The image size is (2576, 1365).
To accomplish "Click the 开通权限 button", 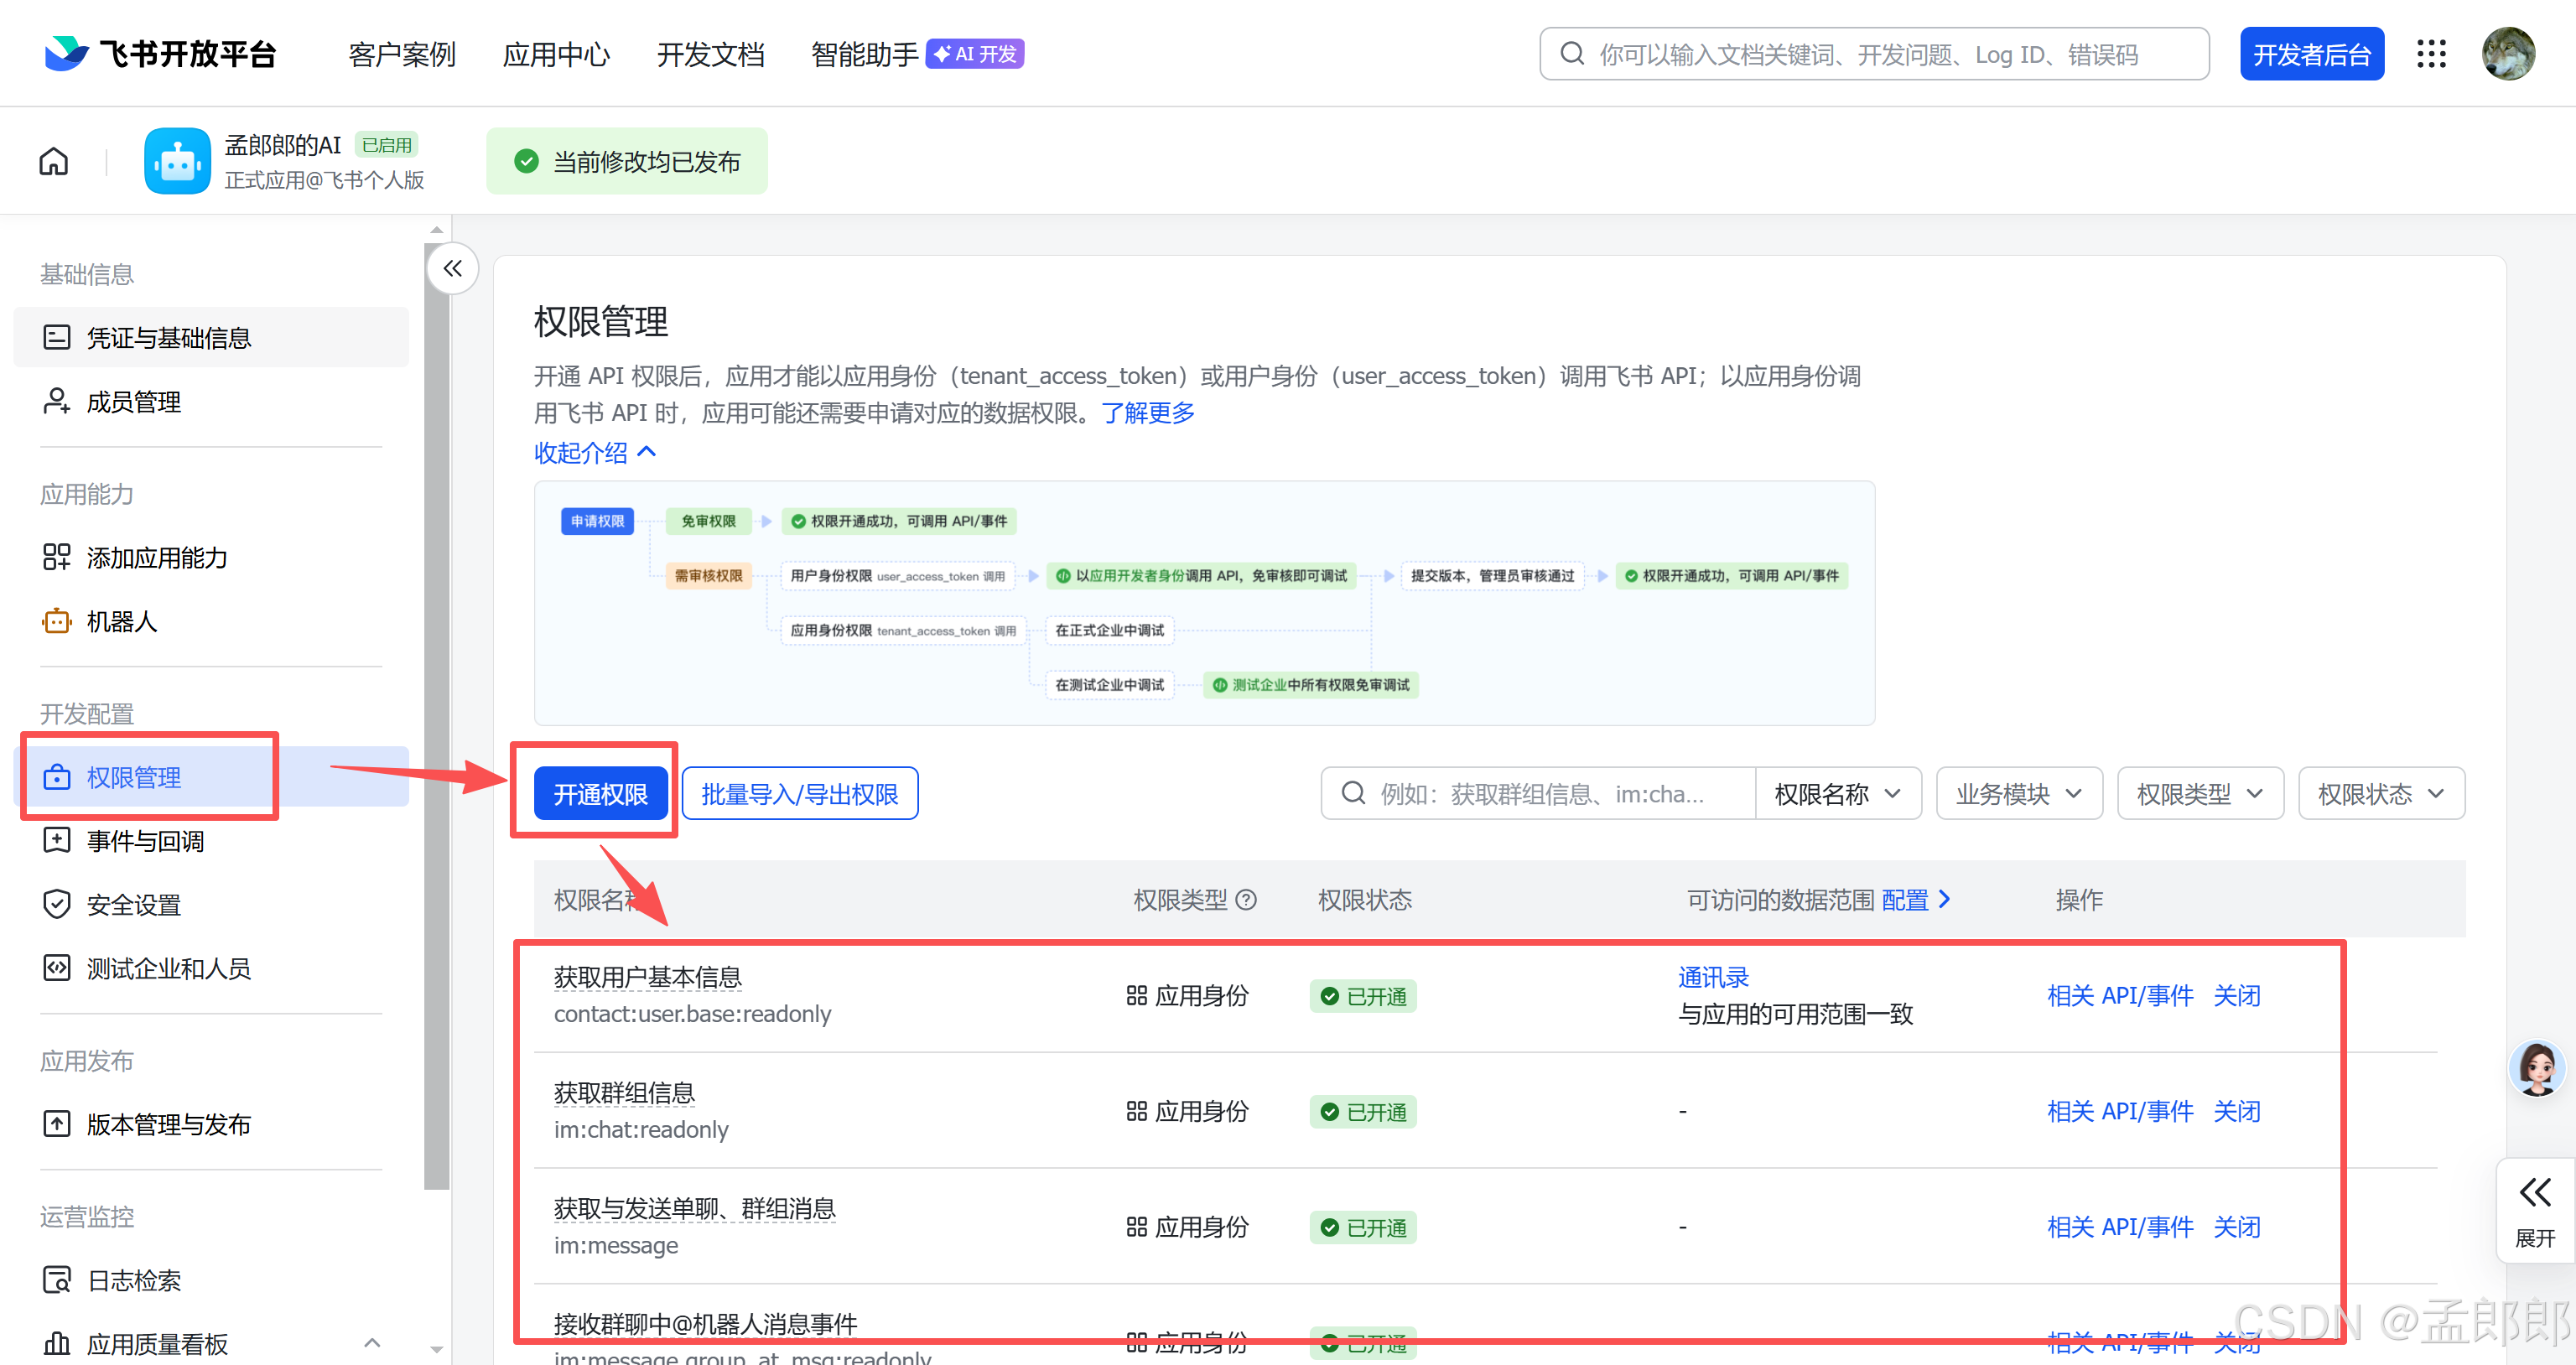I will (x=600, y=794).
